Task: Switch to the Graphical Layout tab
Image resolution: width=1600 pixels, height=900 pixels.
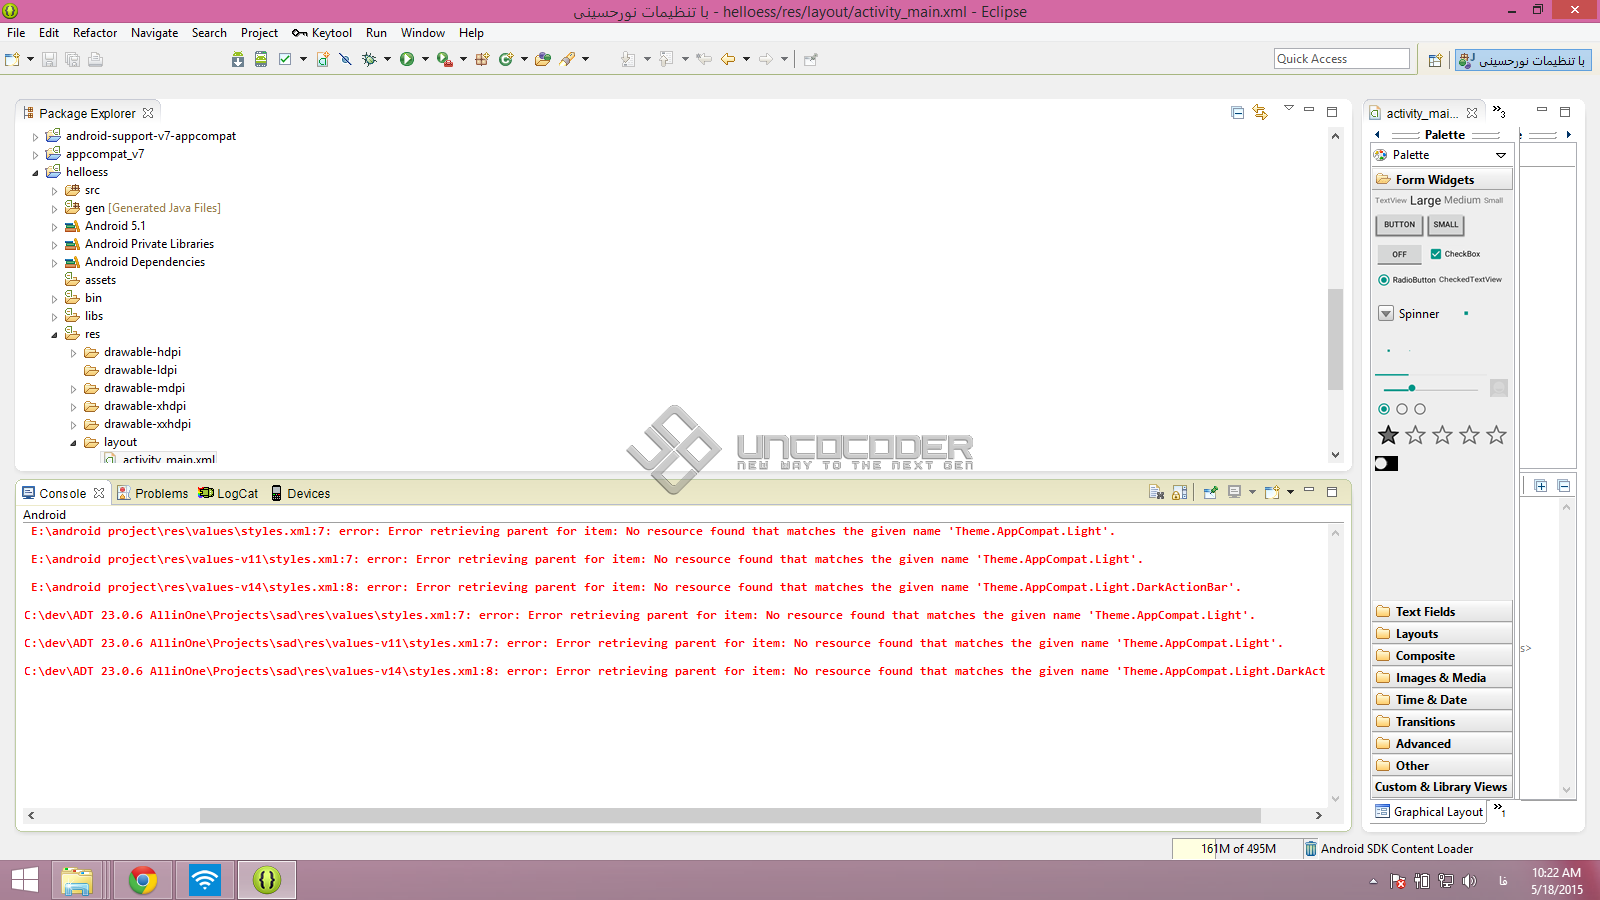Action: point(1429,812)
